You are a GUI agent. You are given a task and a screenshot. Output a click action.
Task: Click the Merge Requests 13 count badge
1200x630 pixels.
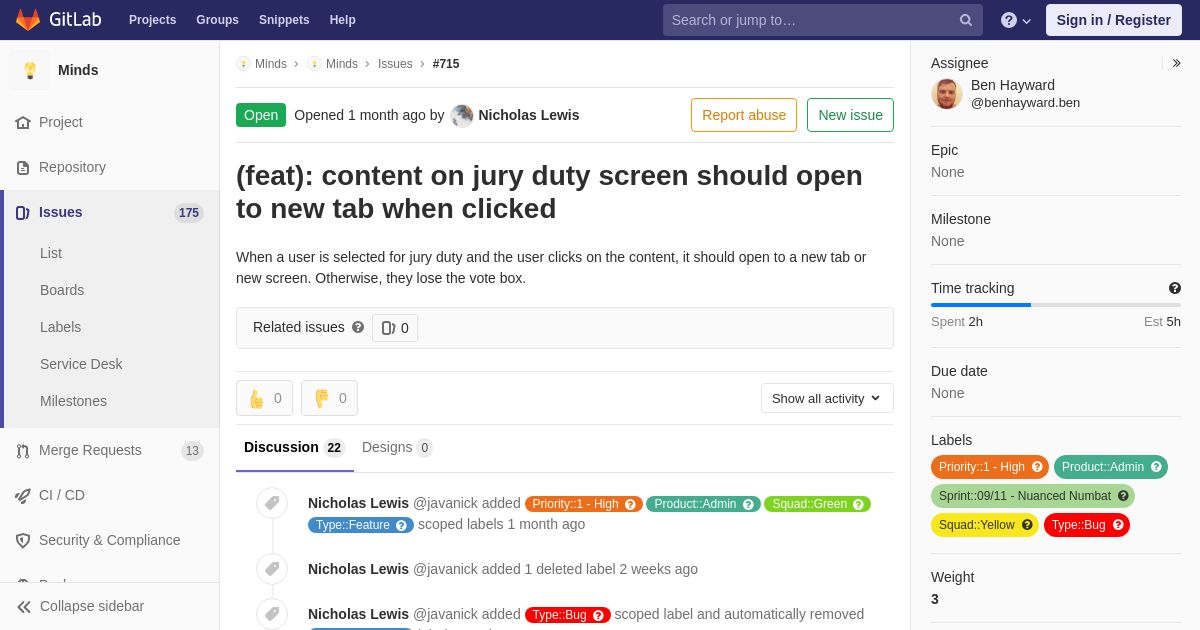[x=192, y=450]
